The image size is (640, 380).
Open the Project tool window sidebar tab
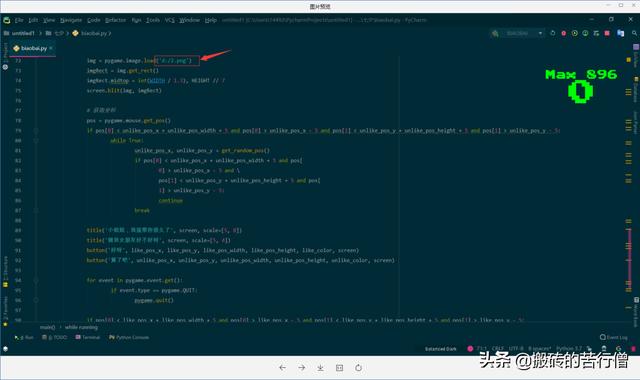tap(5, 52)
